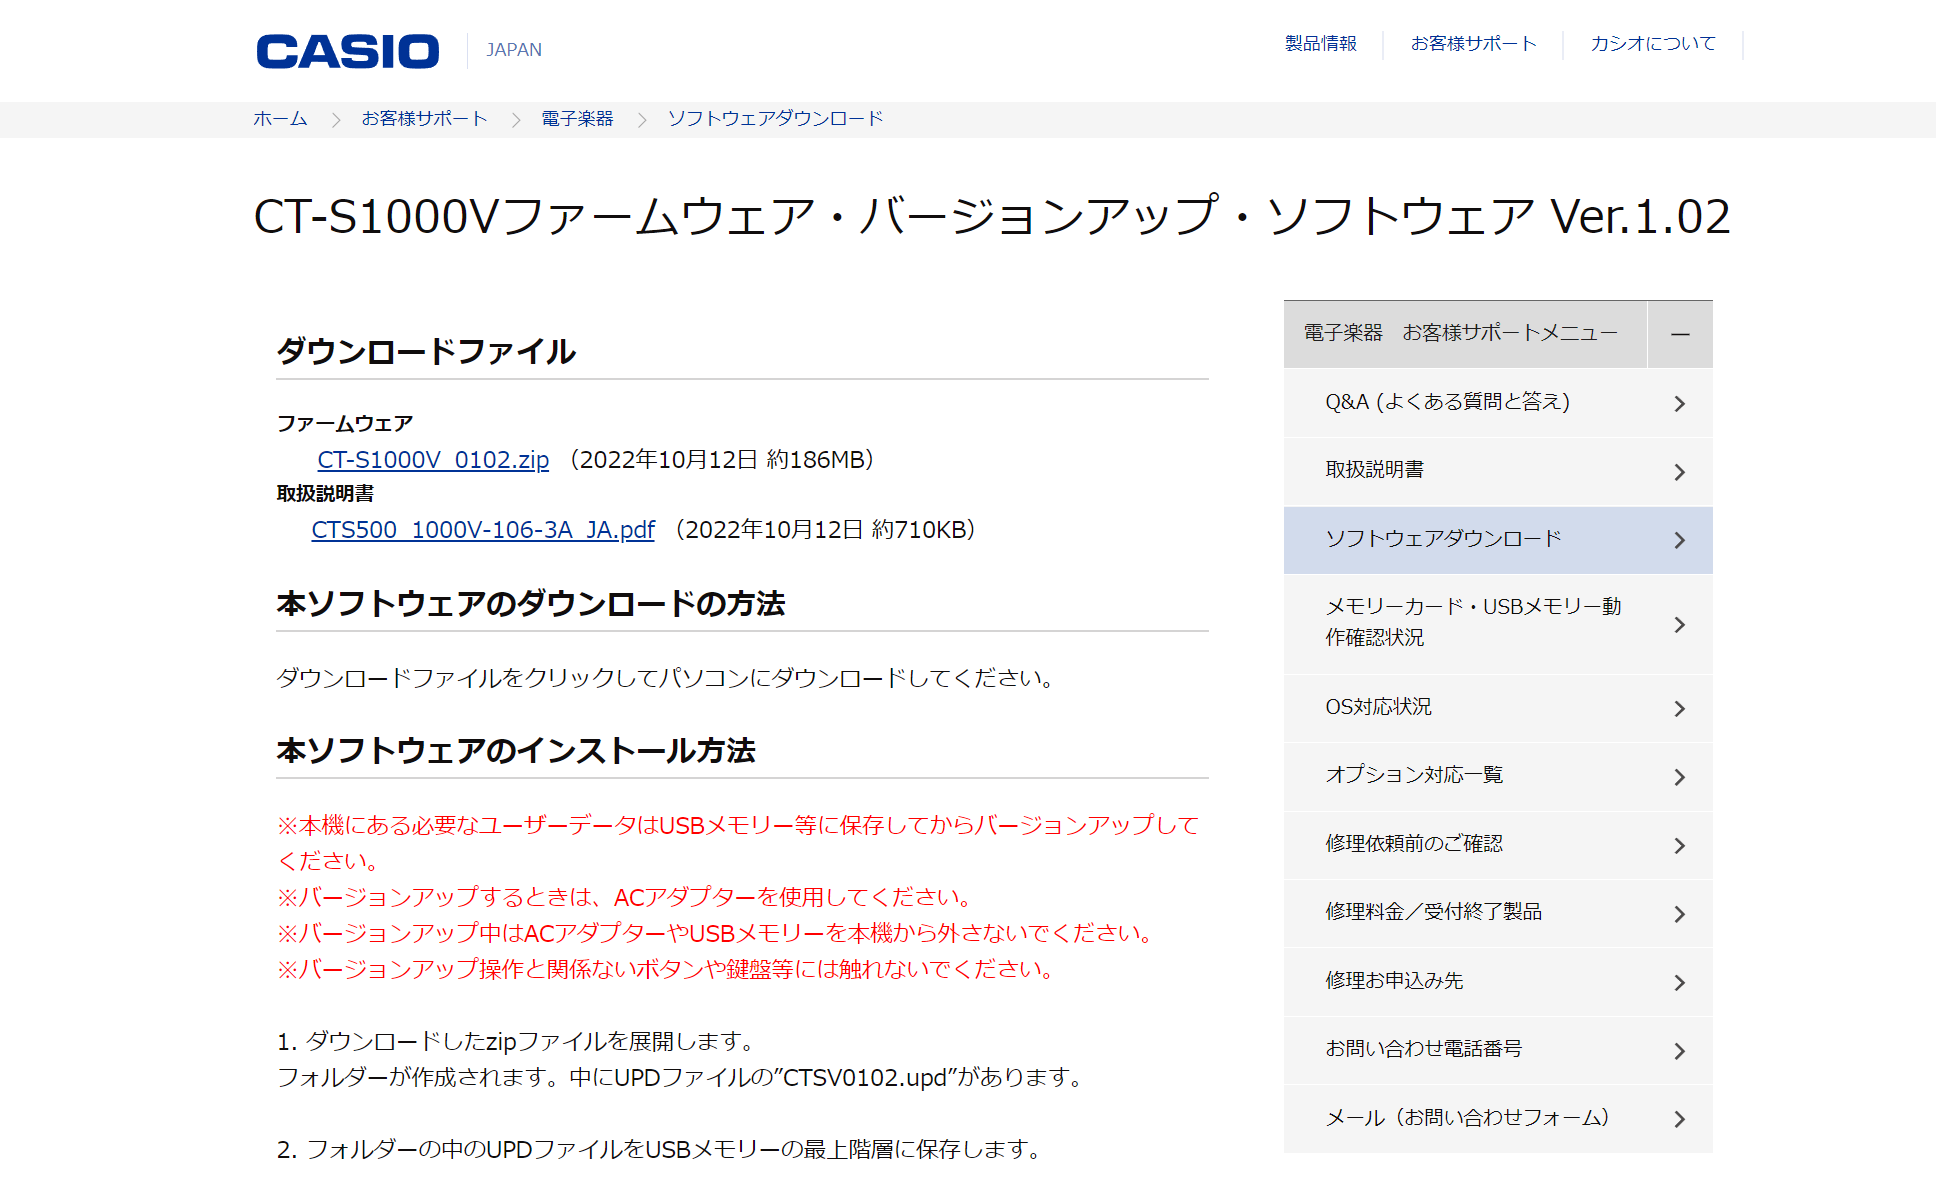Click chevron arrow beside 取扱説明書 item
1936x1195 pixels.
1679,471
